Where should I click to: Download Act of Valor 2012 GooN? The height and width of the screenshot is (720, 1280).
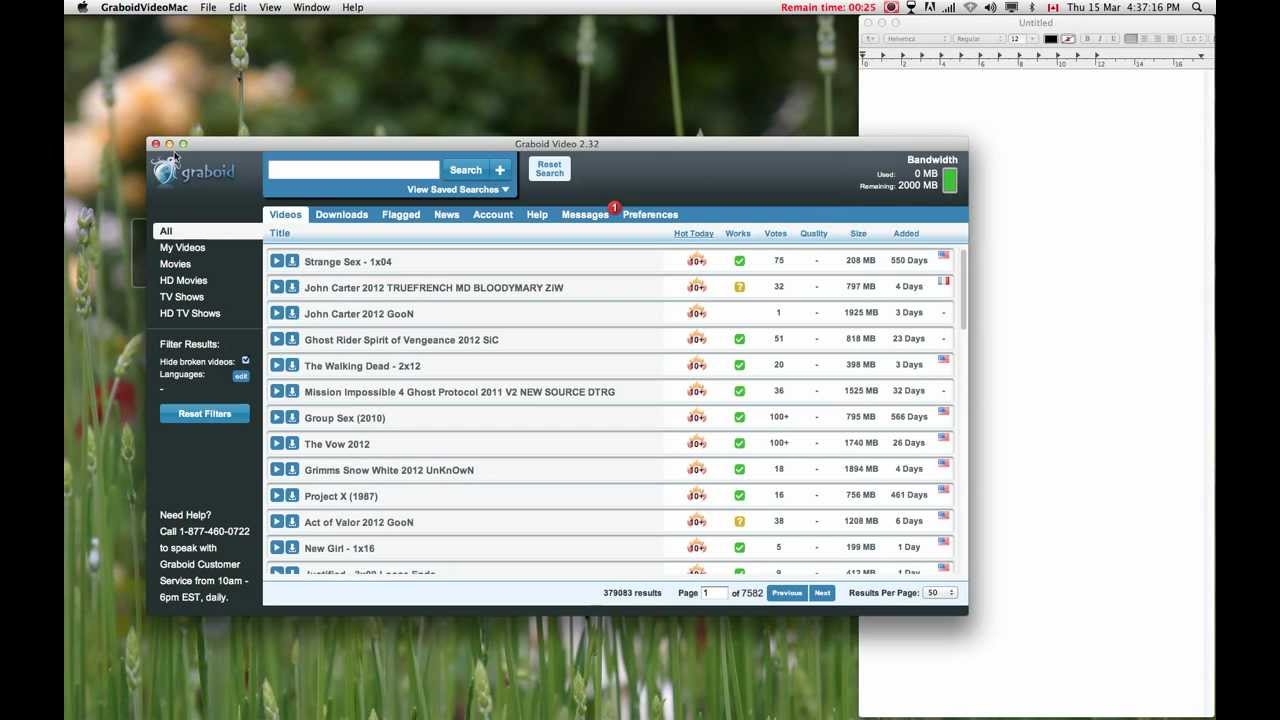click(x=292, y=521)
